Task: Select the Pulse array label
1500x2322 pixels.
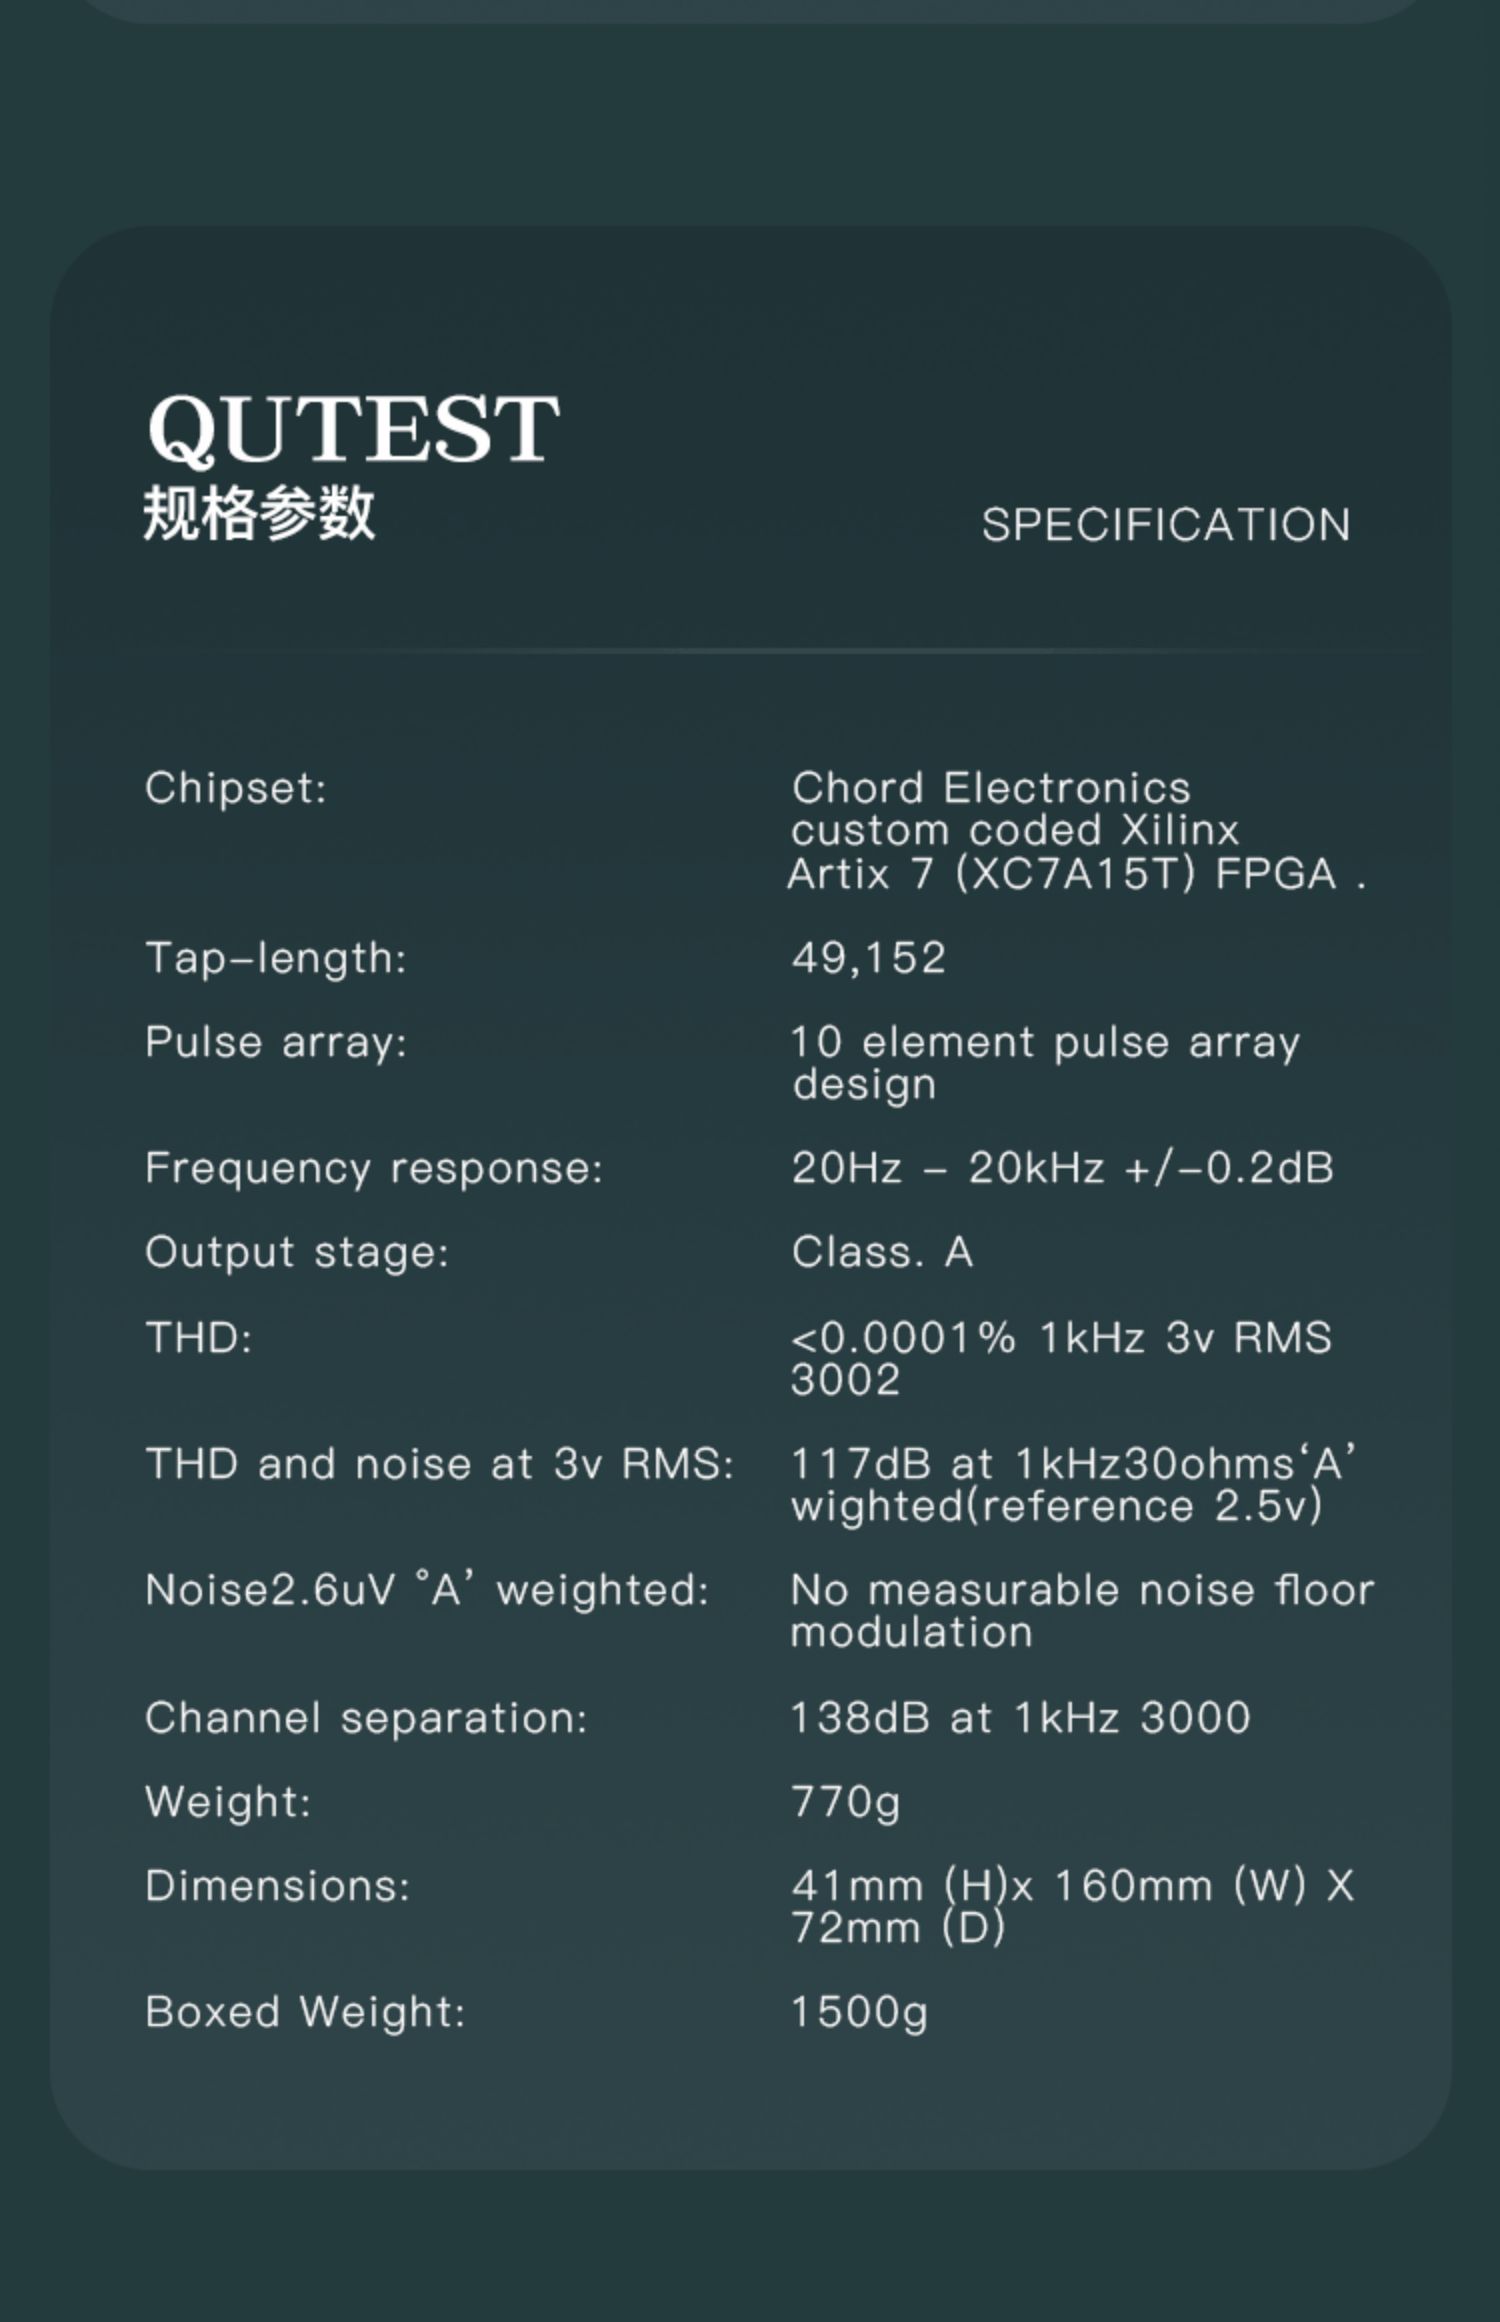Action: [x=276, y=1042]
